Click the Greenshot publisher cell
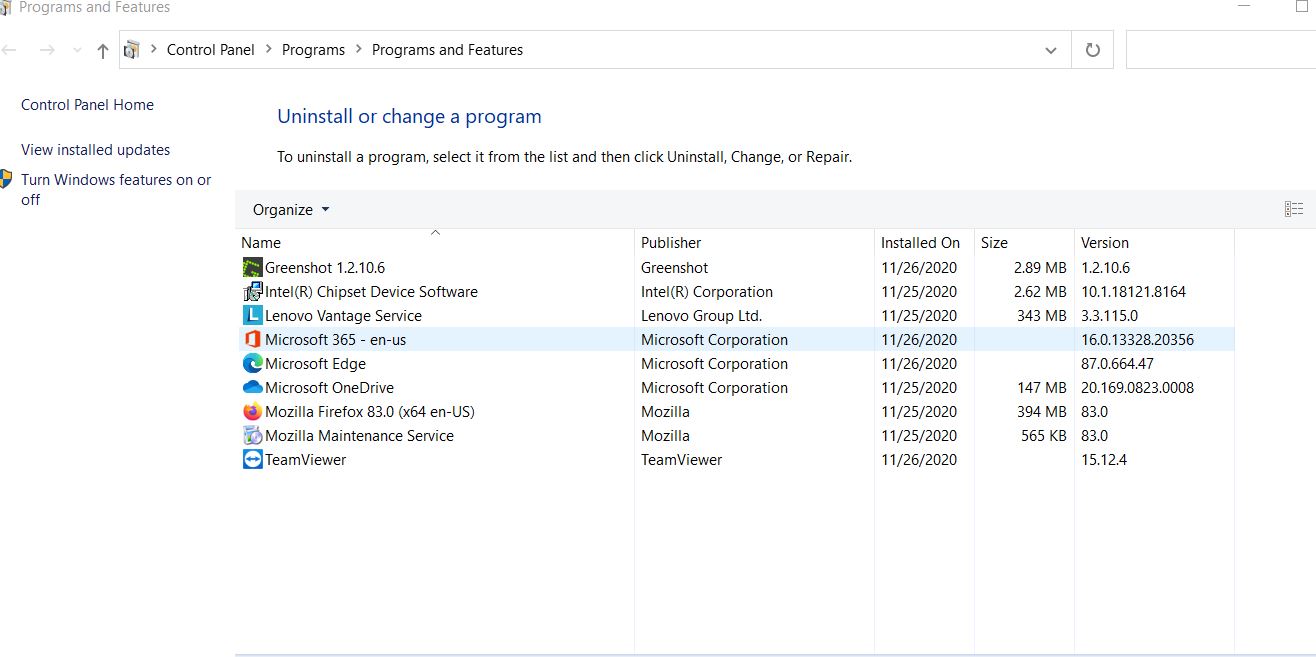The image size is (1316, 657). pos(674,267)
